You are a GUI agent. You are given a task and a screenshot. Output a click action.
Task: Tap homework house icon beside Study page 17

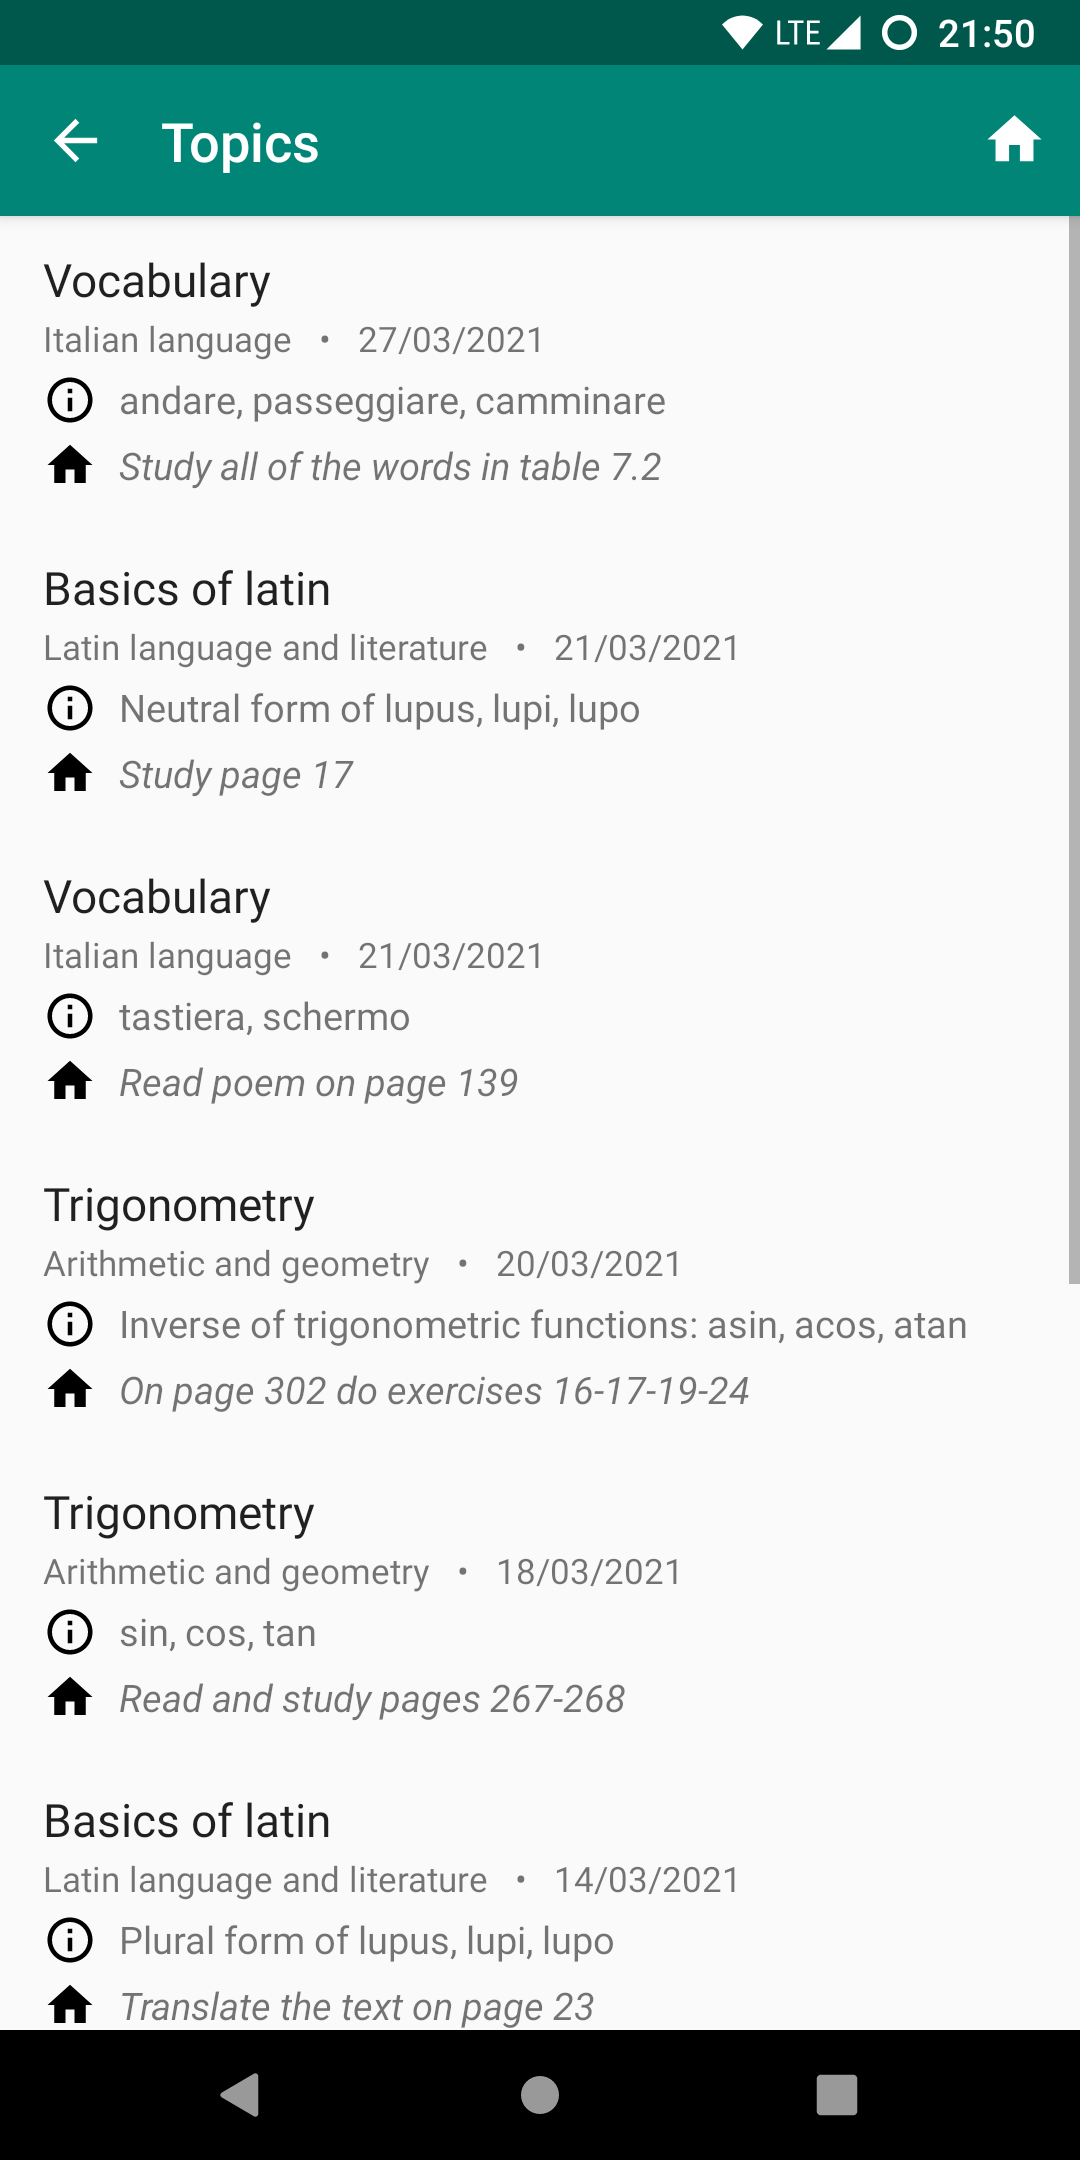click(x=70, y=774)
